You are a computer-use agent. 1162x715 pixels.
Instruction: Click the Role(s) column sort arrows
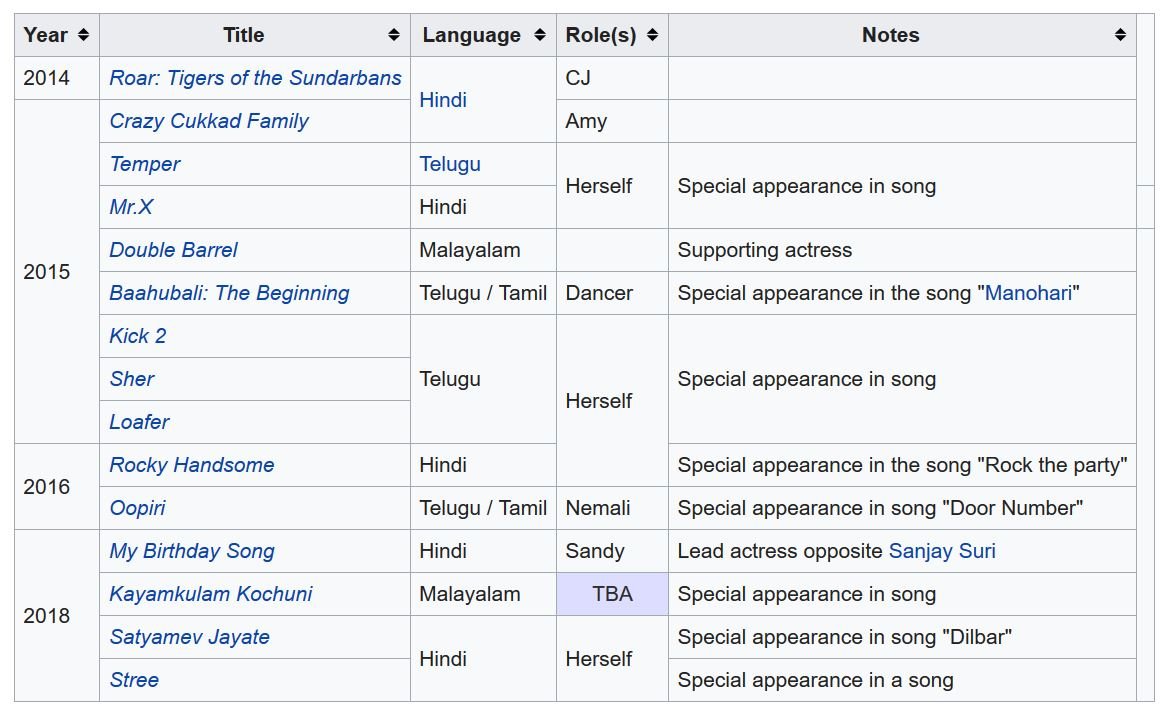pos(652,35)
